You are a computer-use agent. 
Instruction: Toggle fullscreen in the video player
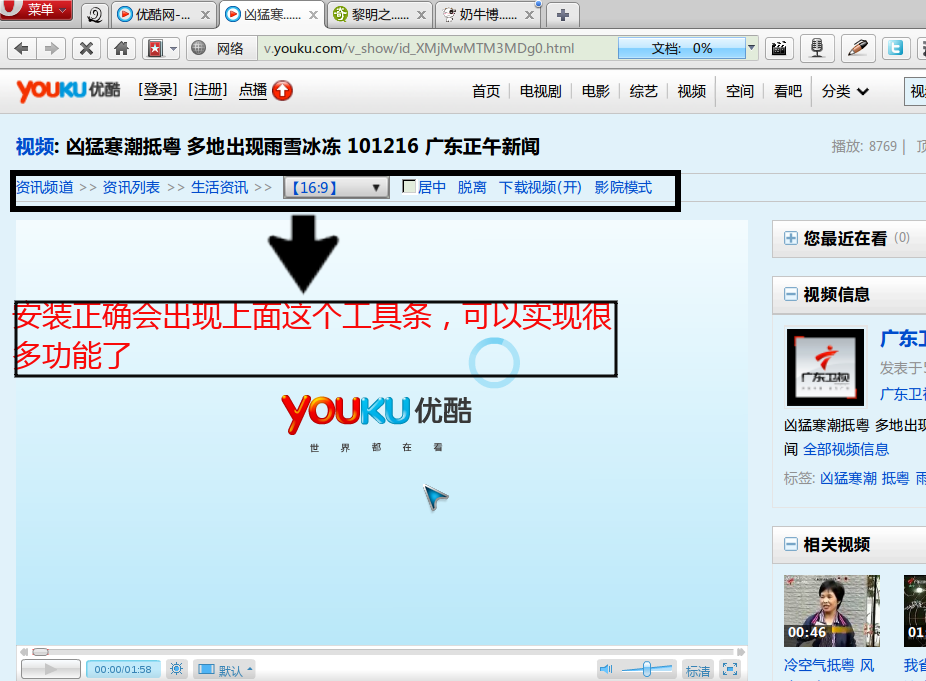click(731, 670)
